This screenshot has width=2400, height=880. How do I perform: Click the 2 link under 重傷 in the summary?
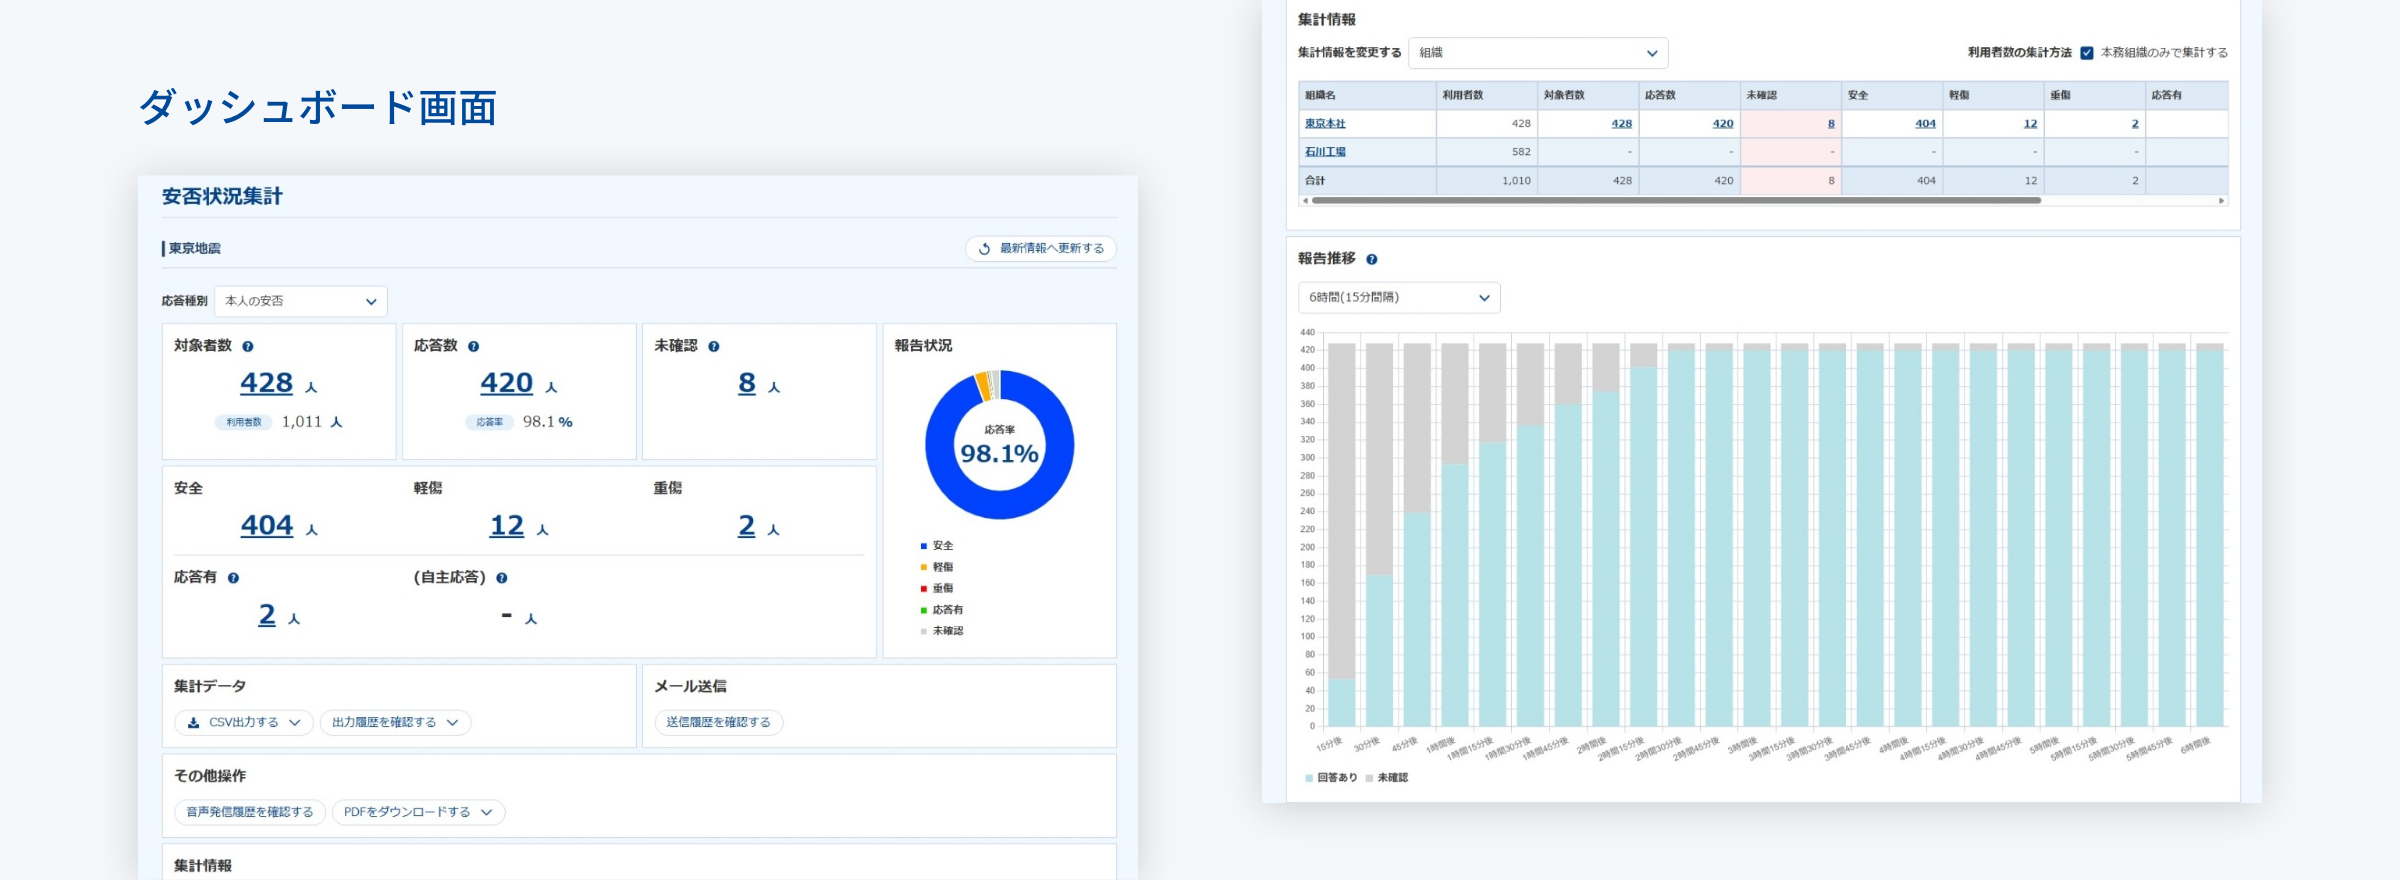click(x=747, y=526)
